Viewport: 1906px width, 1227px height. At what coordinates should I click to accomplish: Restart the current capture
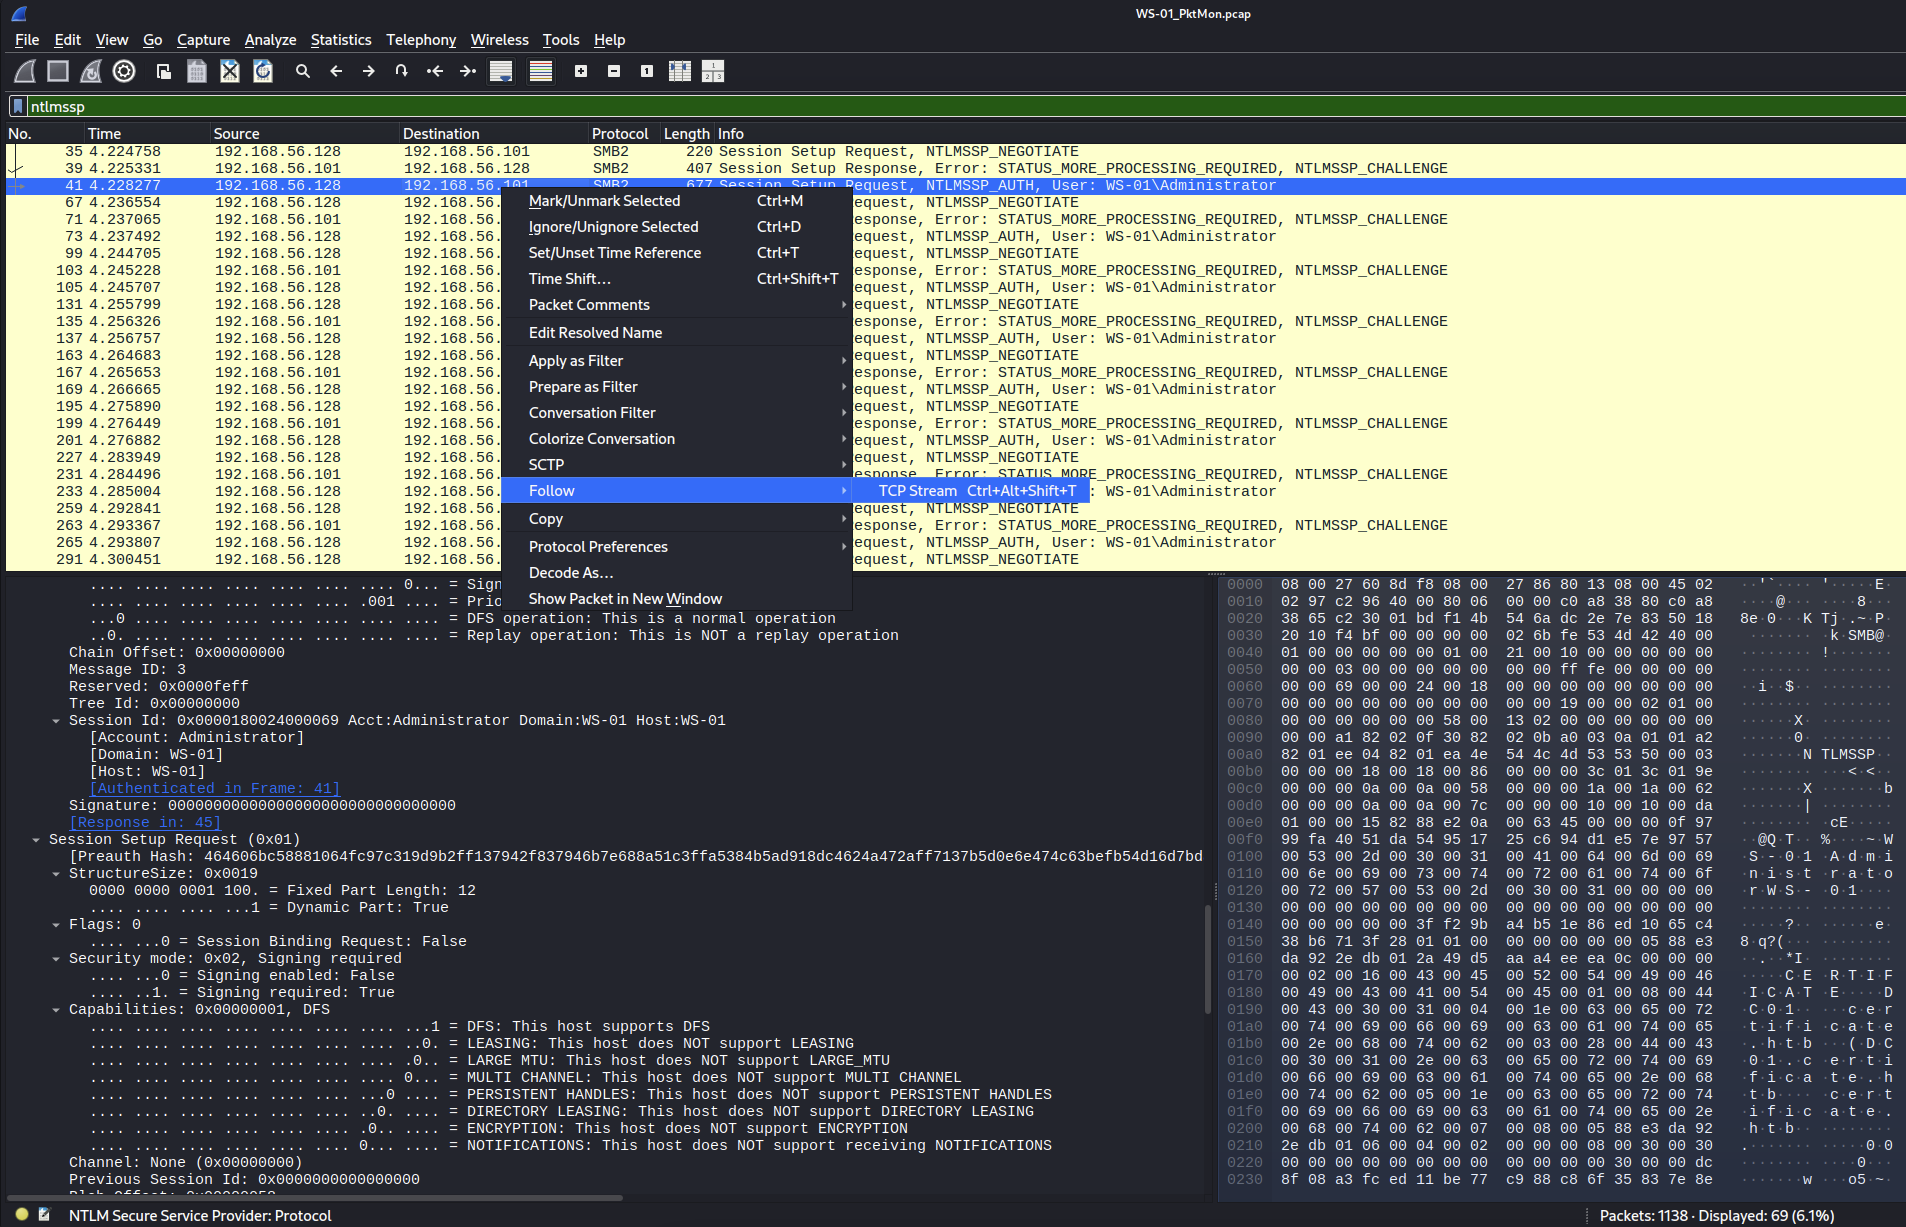pos(91,71)
